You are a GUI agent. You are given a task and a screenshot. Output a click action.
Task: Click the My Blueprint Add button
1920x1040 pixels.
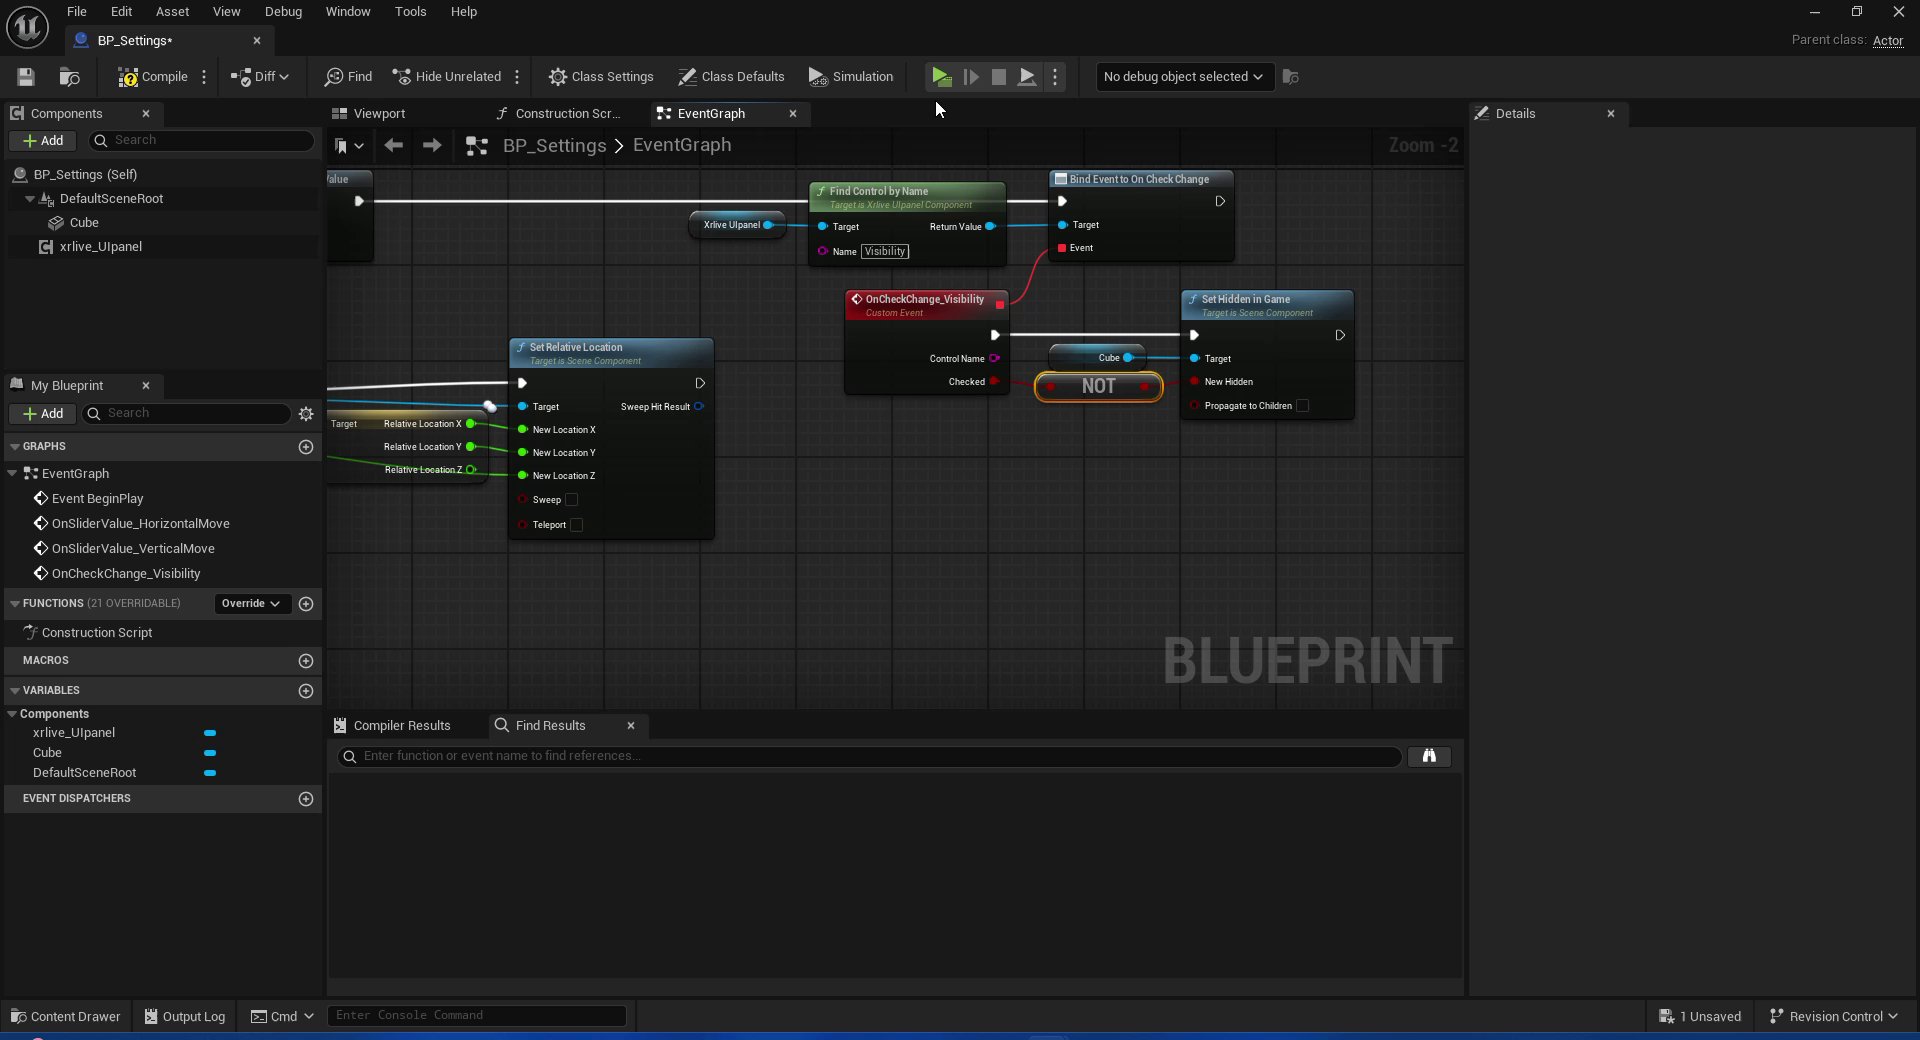(x=43, y=414)
